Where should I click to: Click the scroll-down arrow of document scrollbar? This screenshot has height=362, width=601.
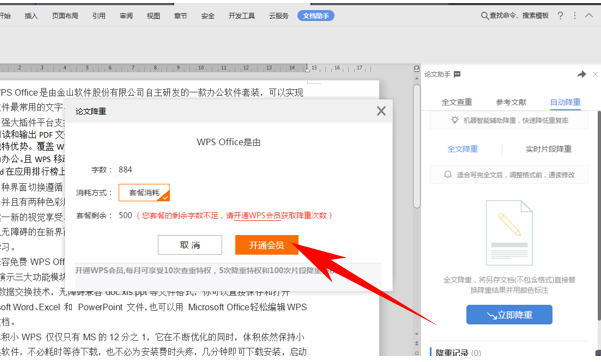pyautogui.click(x=417, y=334)
